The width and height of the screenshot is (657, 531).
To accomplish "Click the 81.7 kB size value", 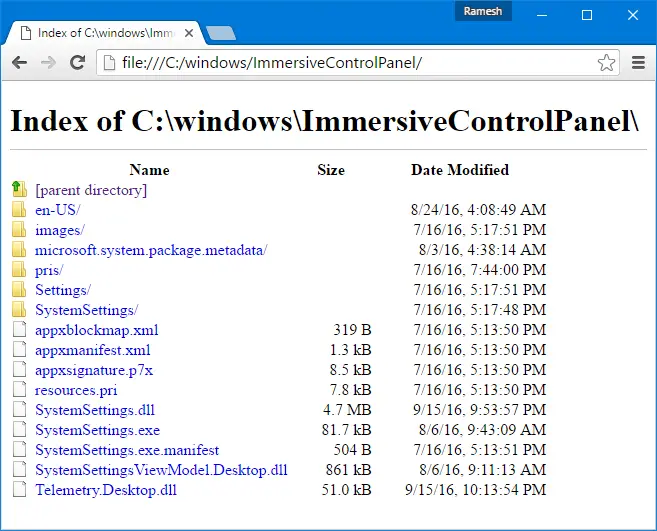I will pyautogui.click(x=347, y=430).
